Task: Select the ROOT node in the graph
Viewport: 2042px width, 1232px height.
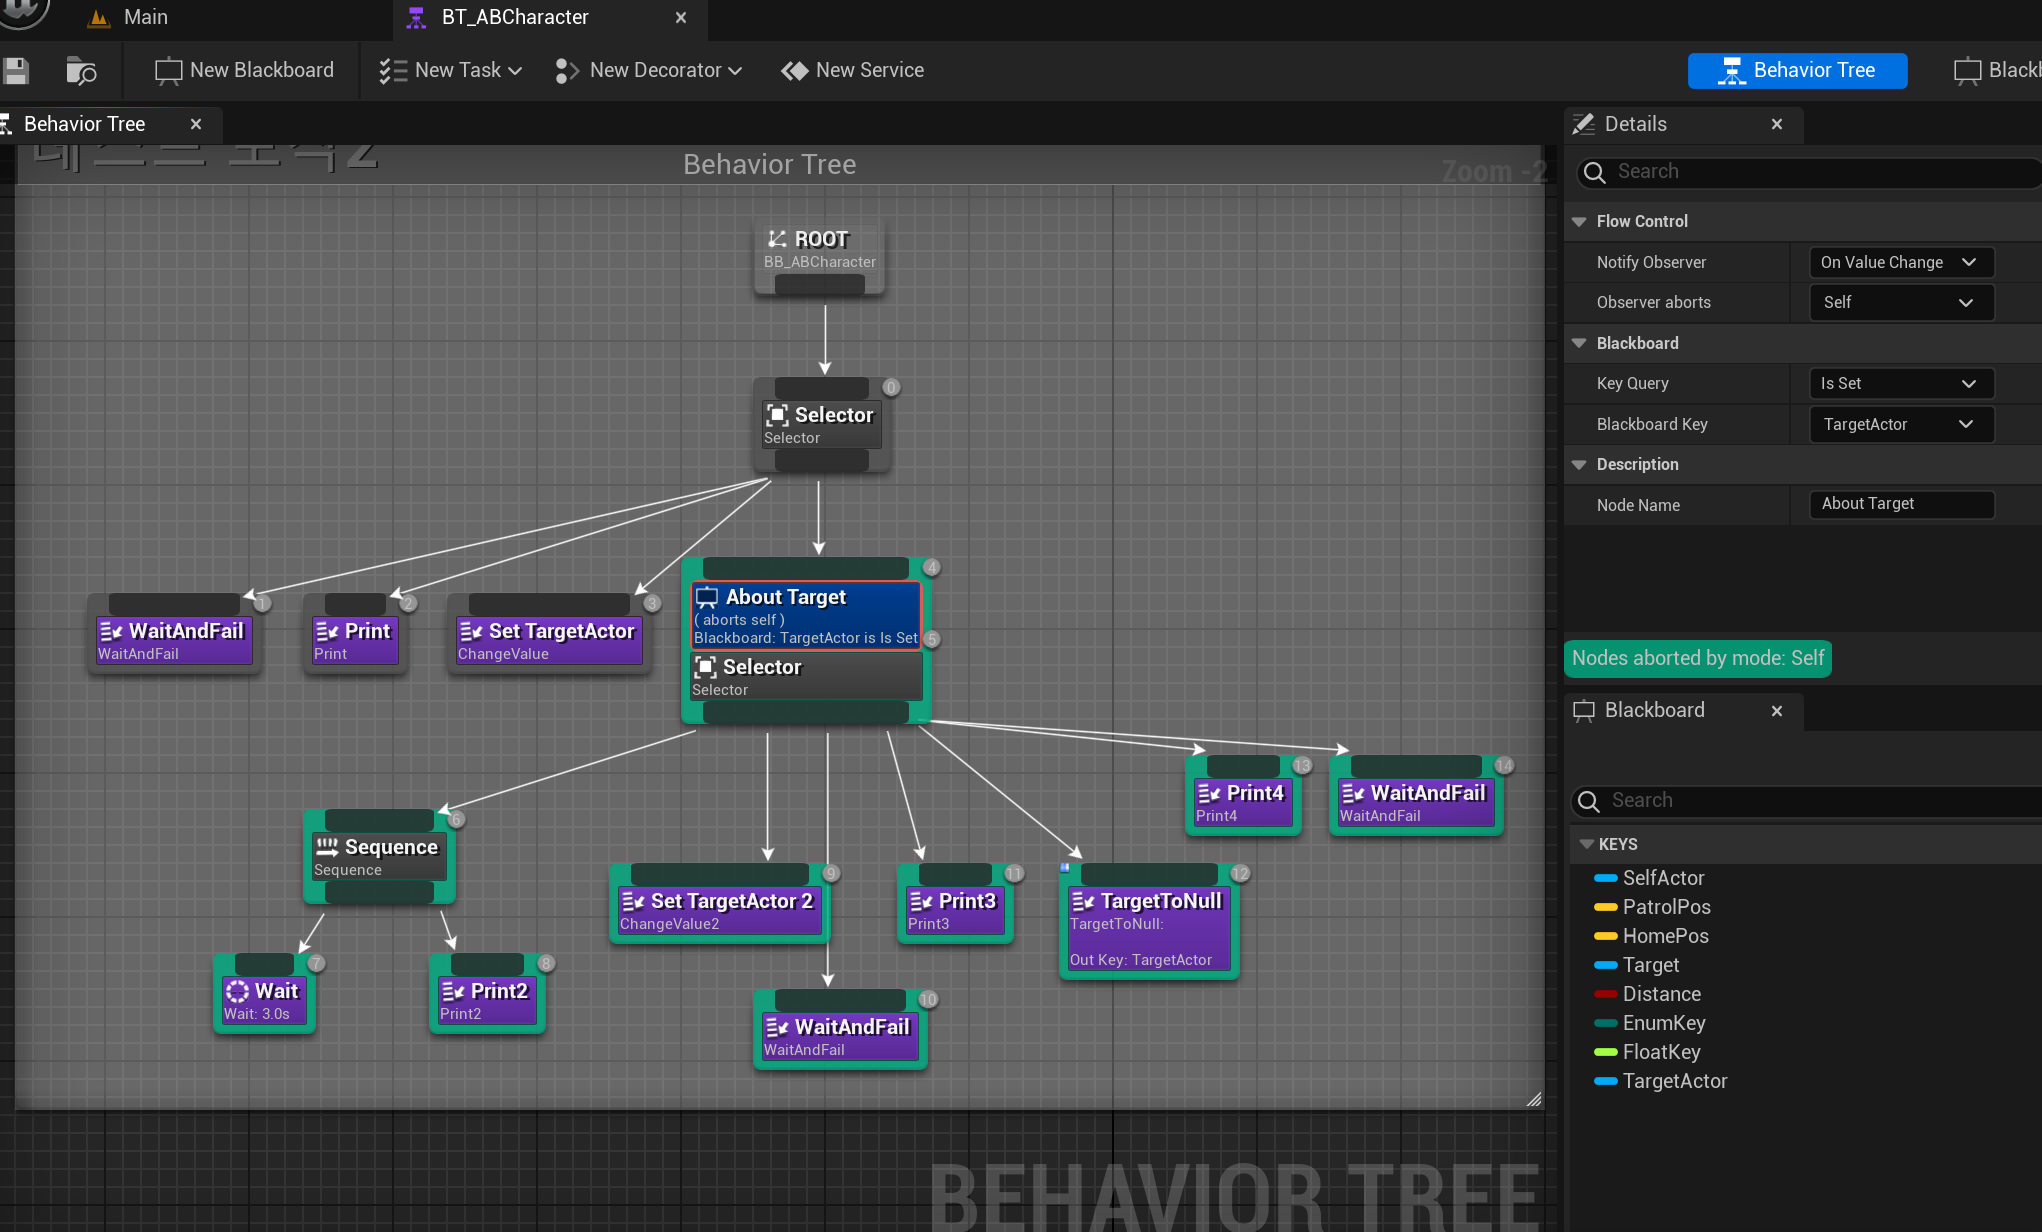Action: [x=819, y=249]
